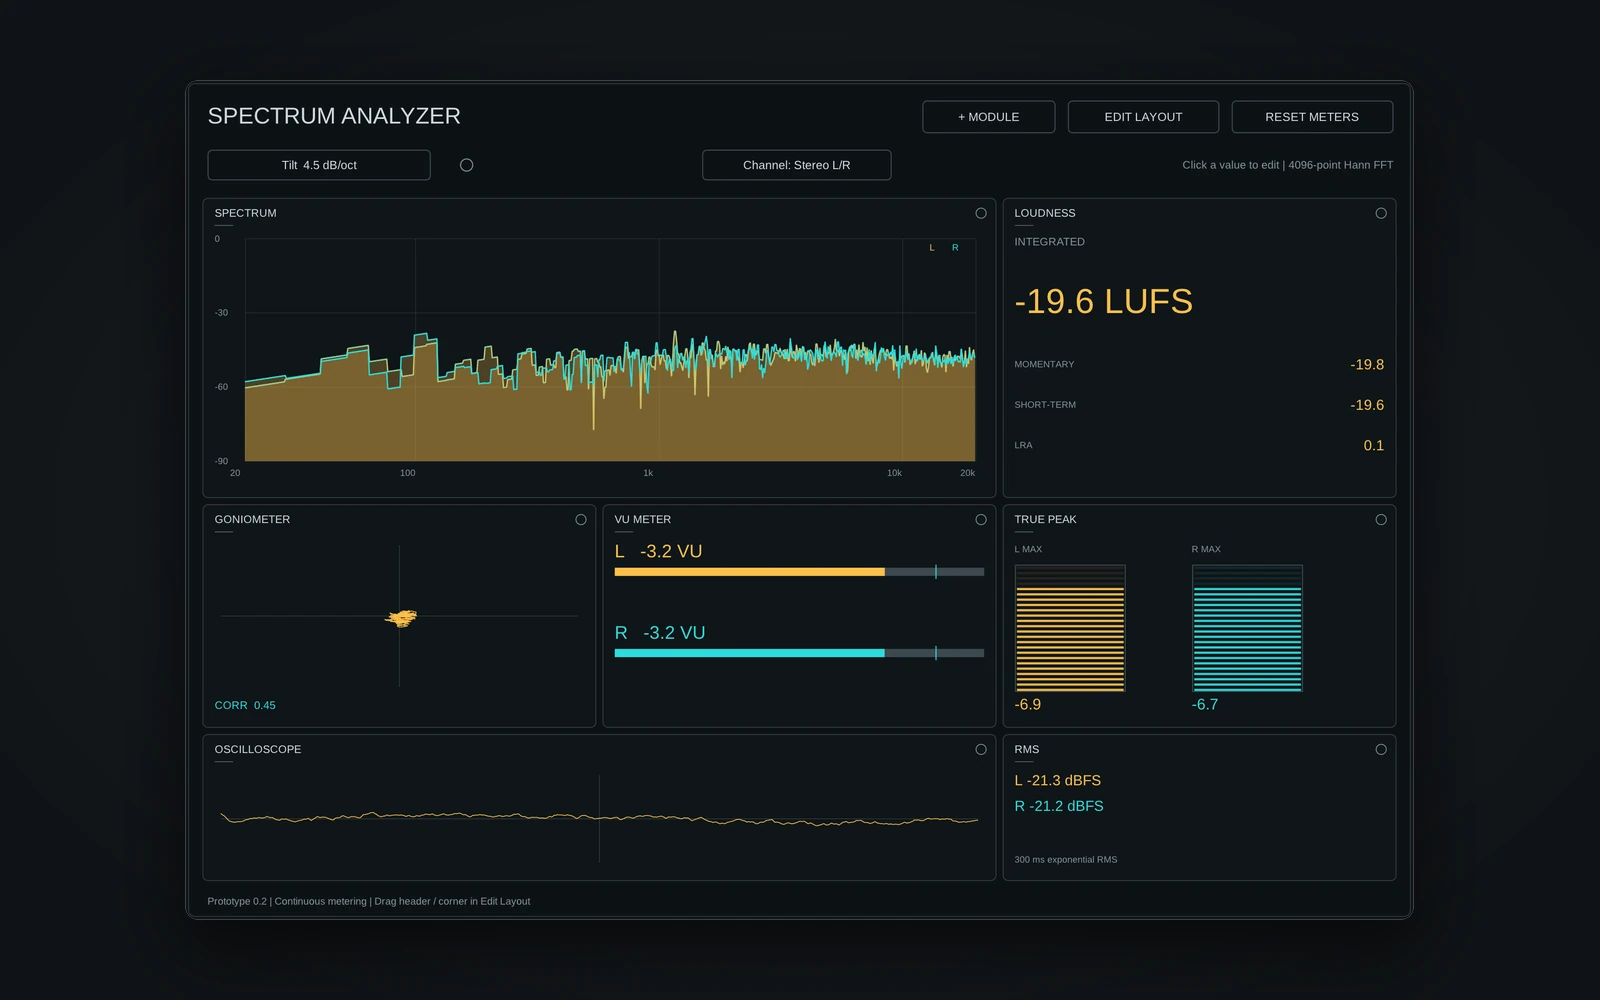Click the L MAX value -6.9
This screenshot has height=1000, width=1600.
pyautogui.click(x=1027, y=705)
